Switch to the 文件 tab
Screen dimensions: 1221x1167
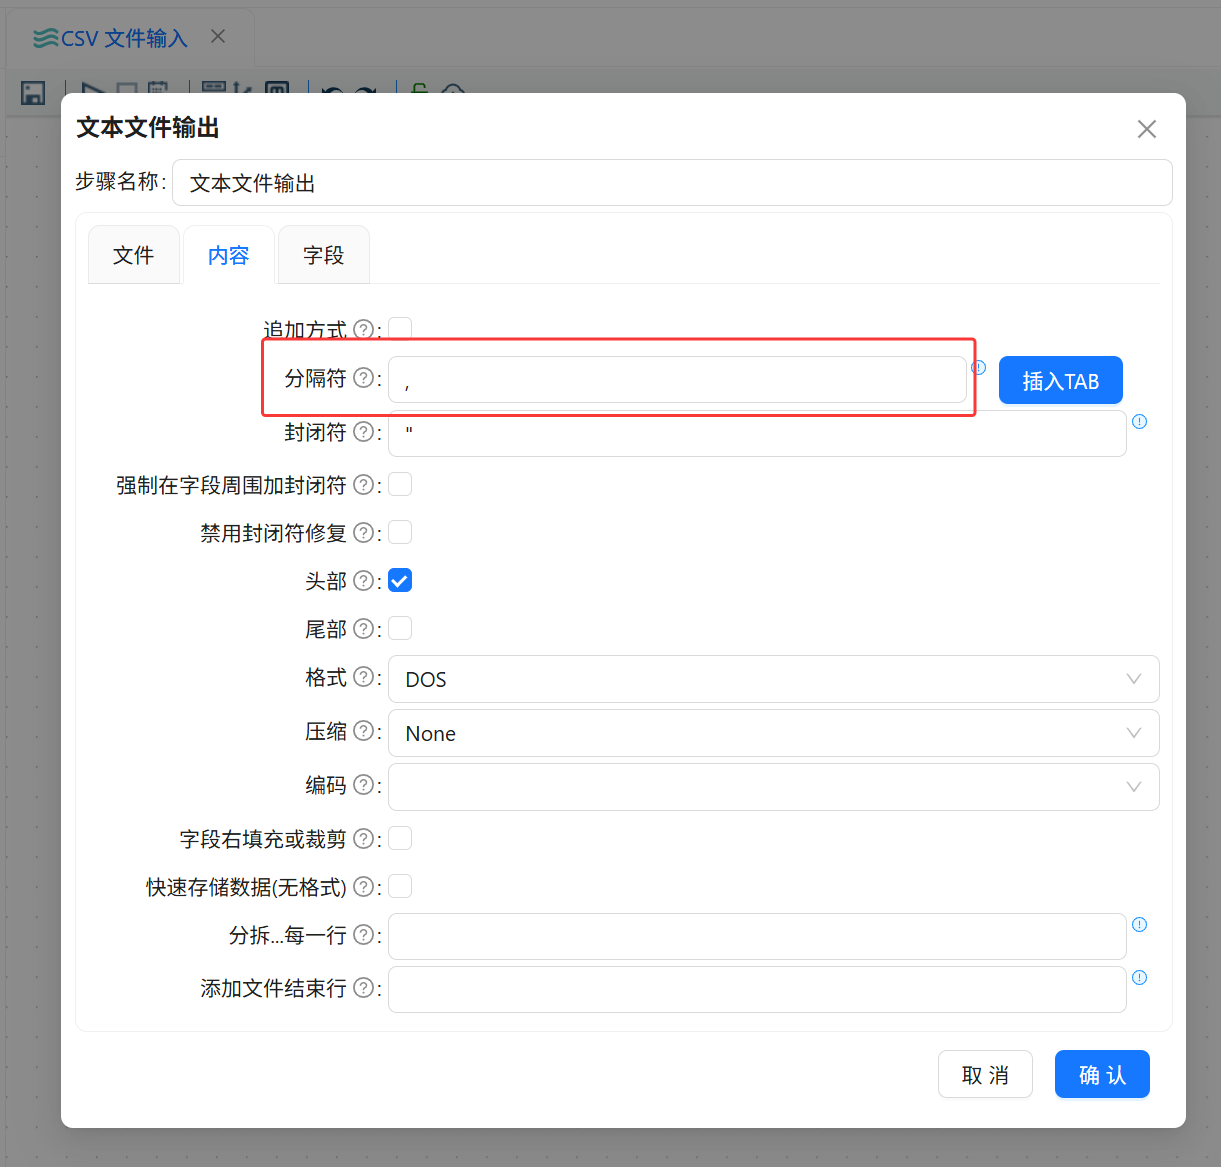[x=134, y=255]
